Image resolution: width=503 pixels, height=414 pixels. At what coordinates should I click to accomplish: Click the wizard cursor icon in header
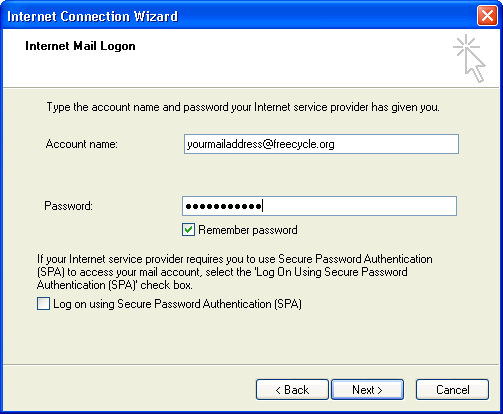[469, 58]
